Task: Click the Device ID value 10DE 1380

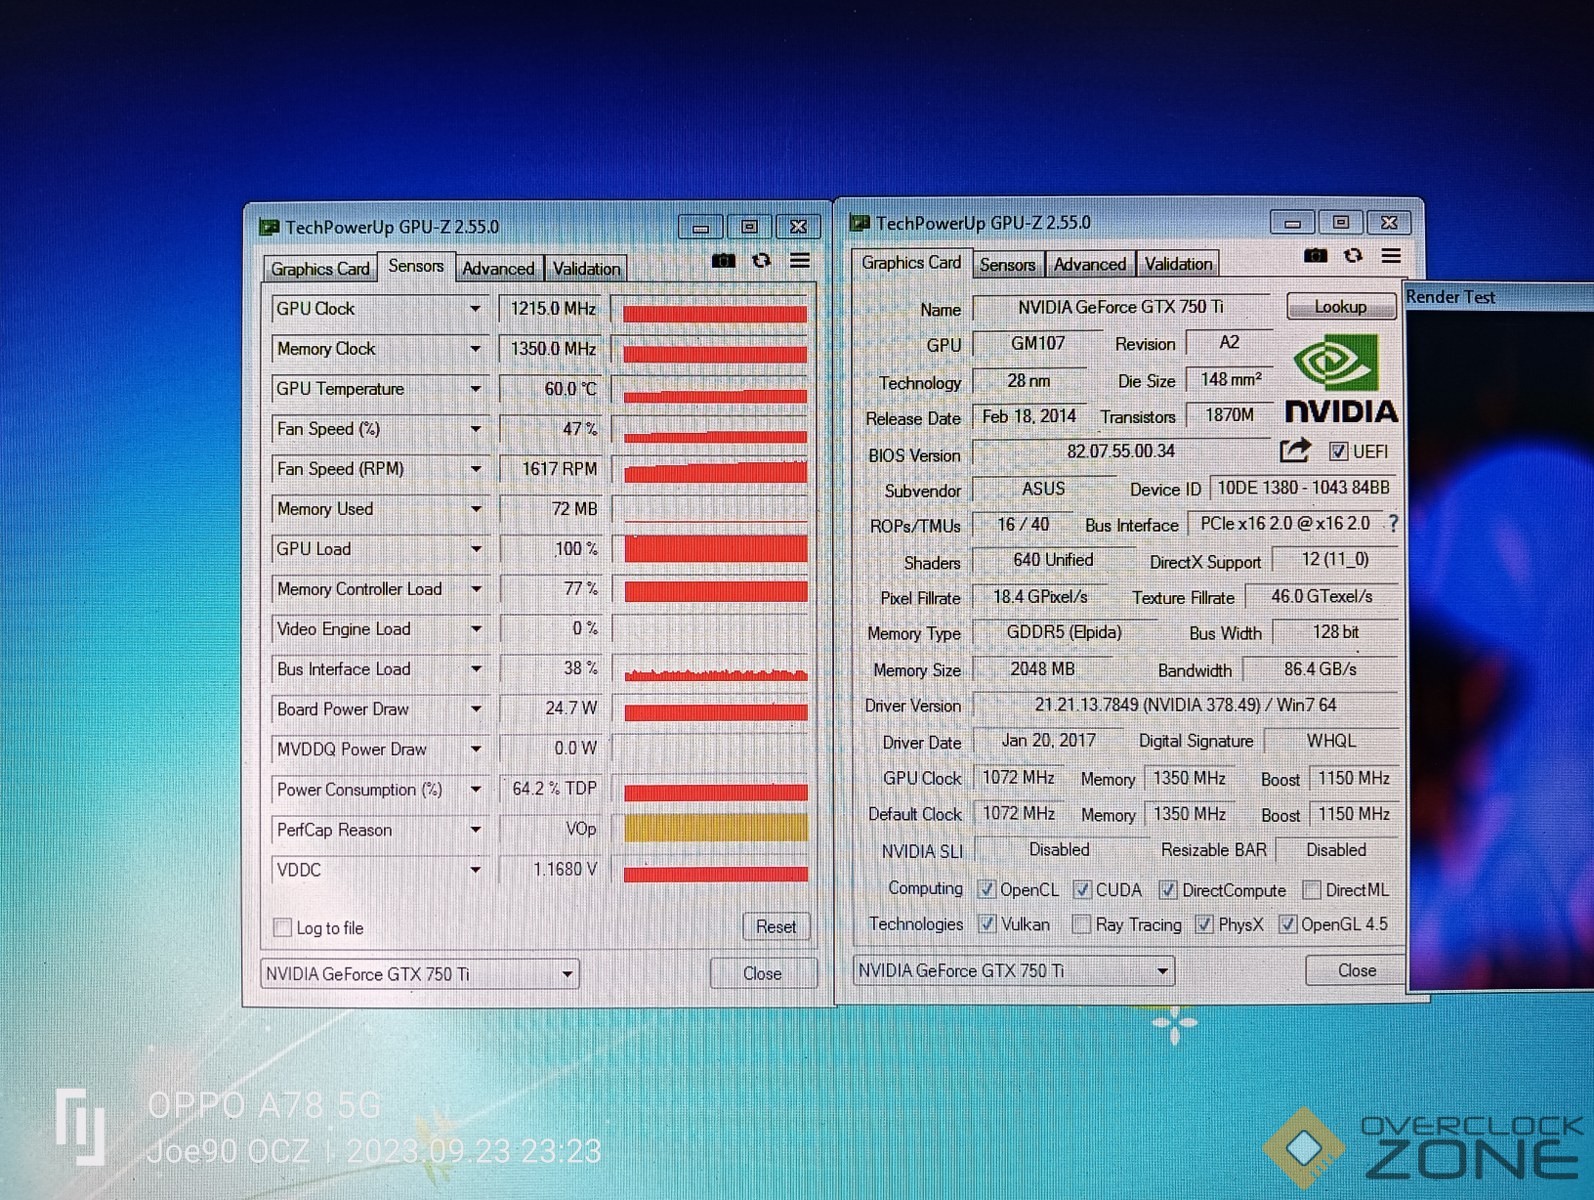Action: click(1303, 488)
